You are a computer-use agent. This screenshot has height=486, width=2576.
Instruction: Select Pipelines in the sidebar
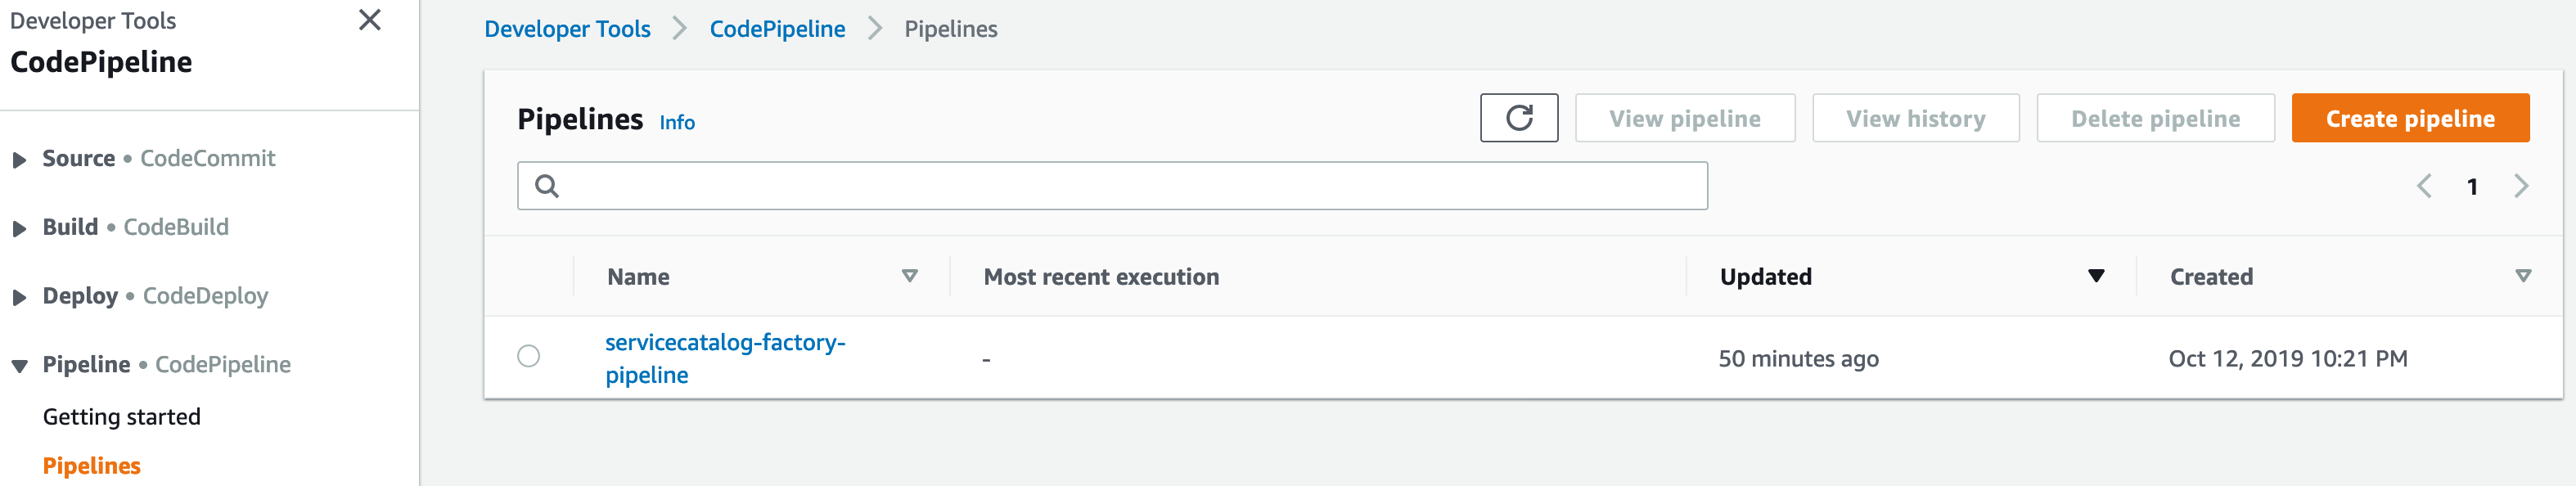coord(92,466)
